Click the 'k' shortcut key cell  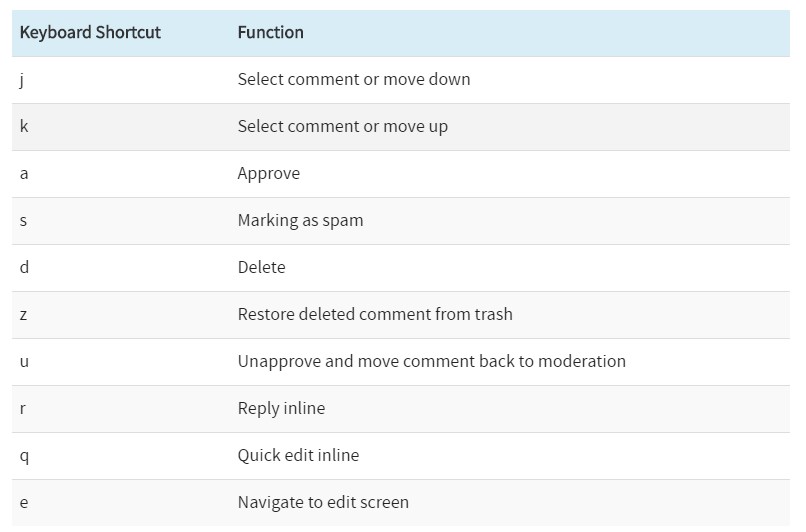tap(24, 127)
